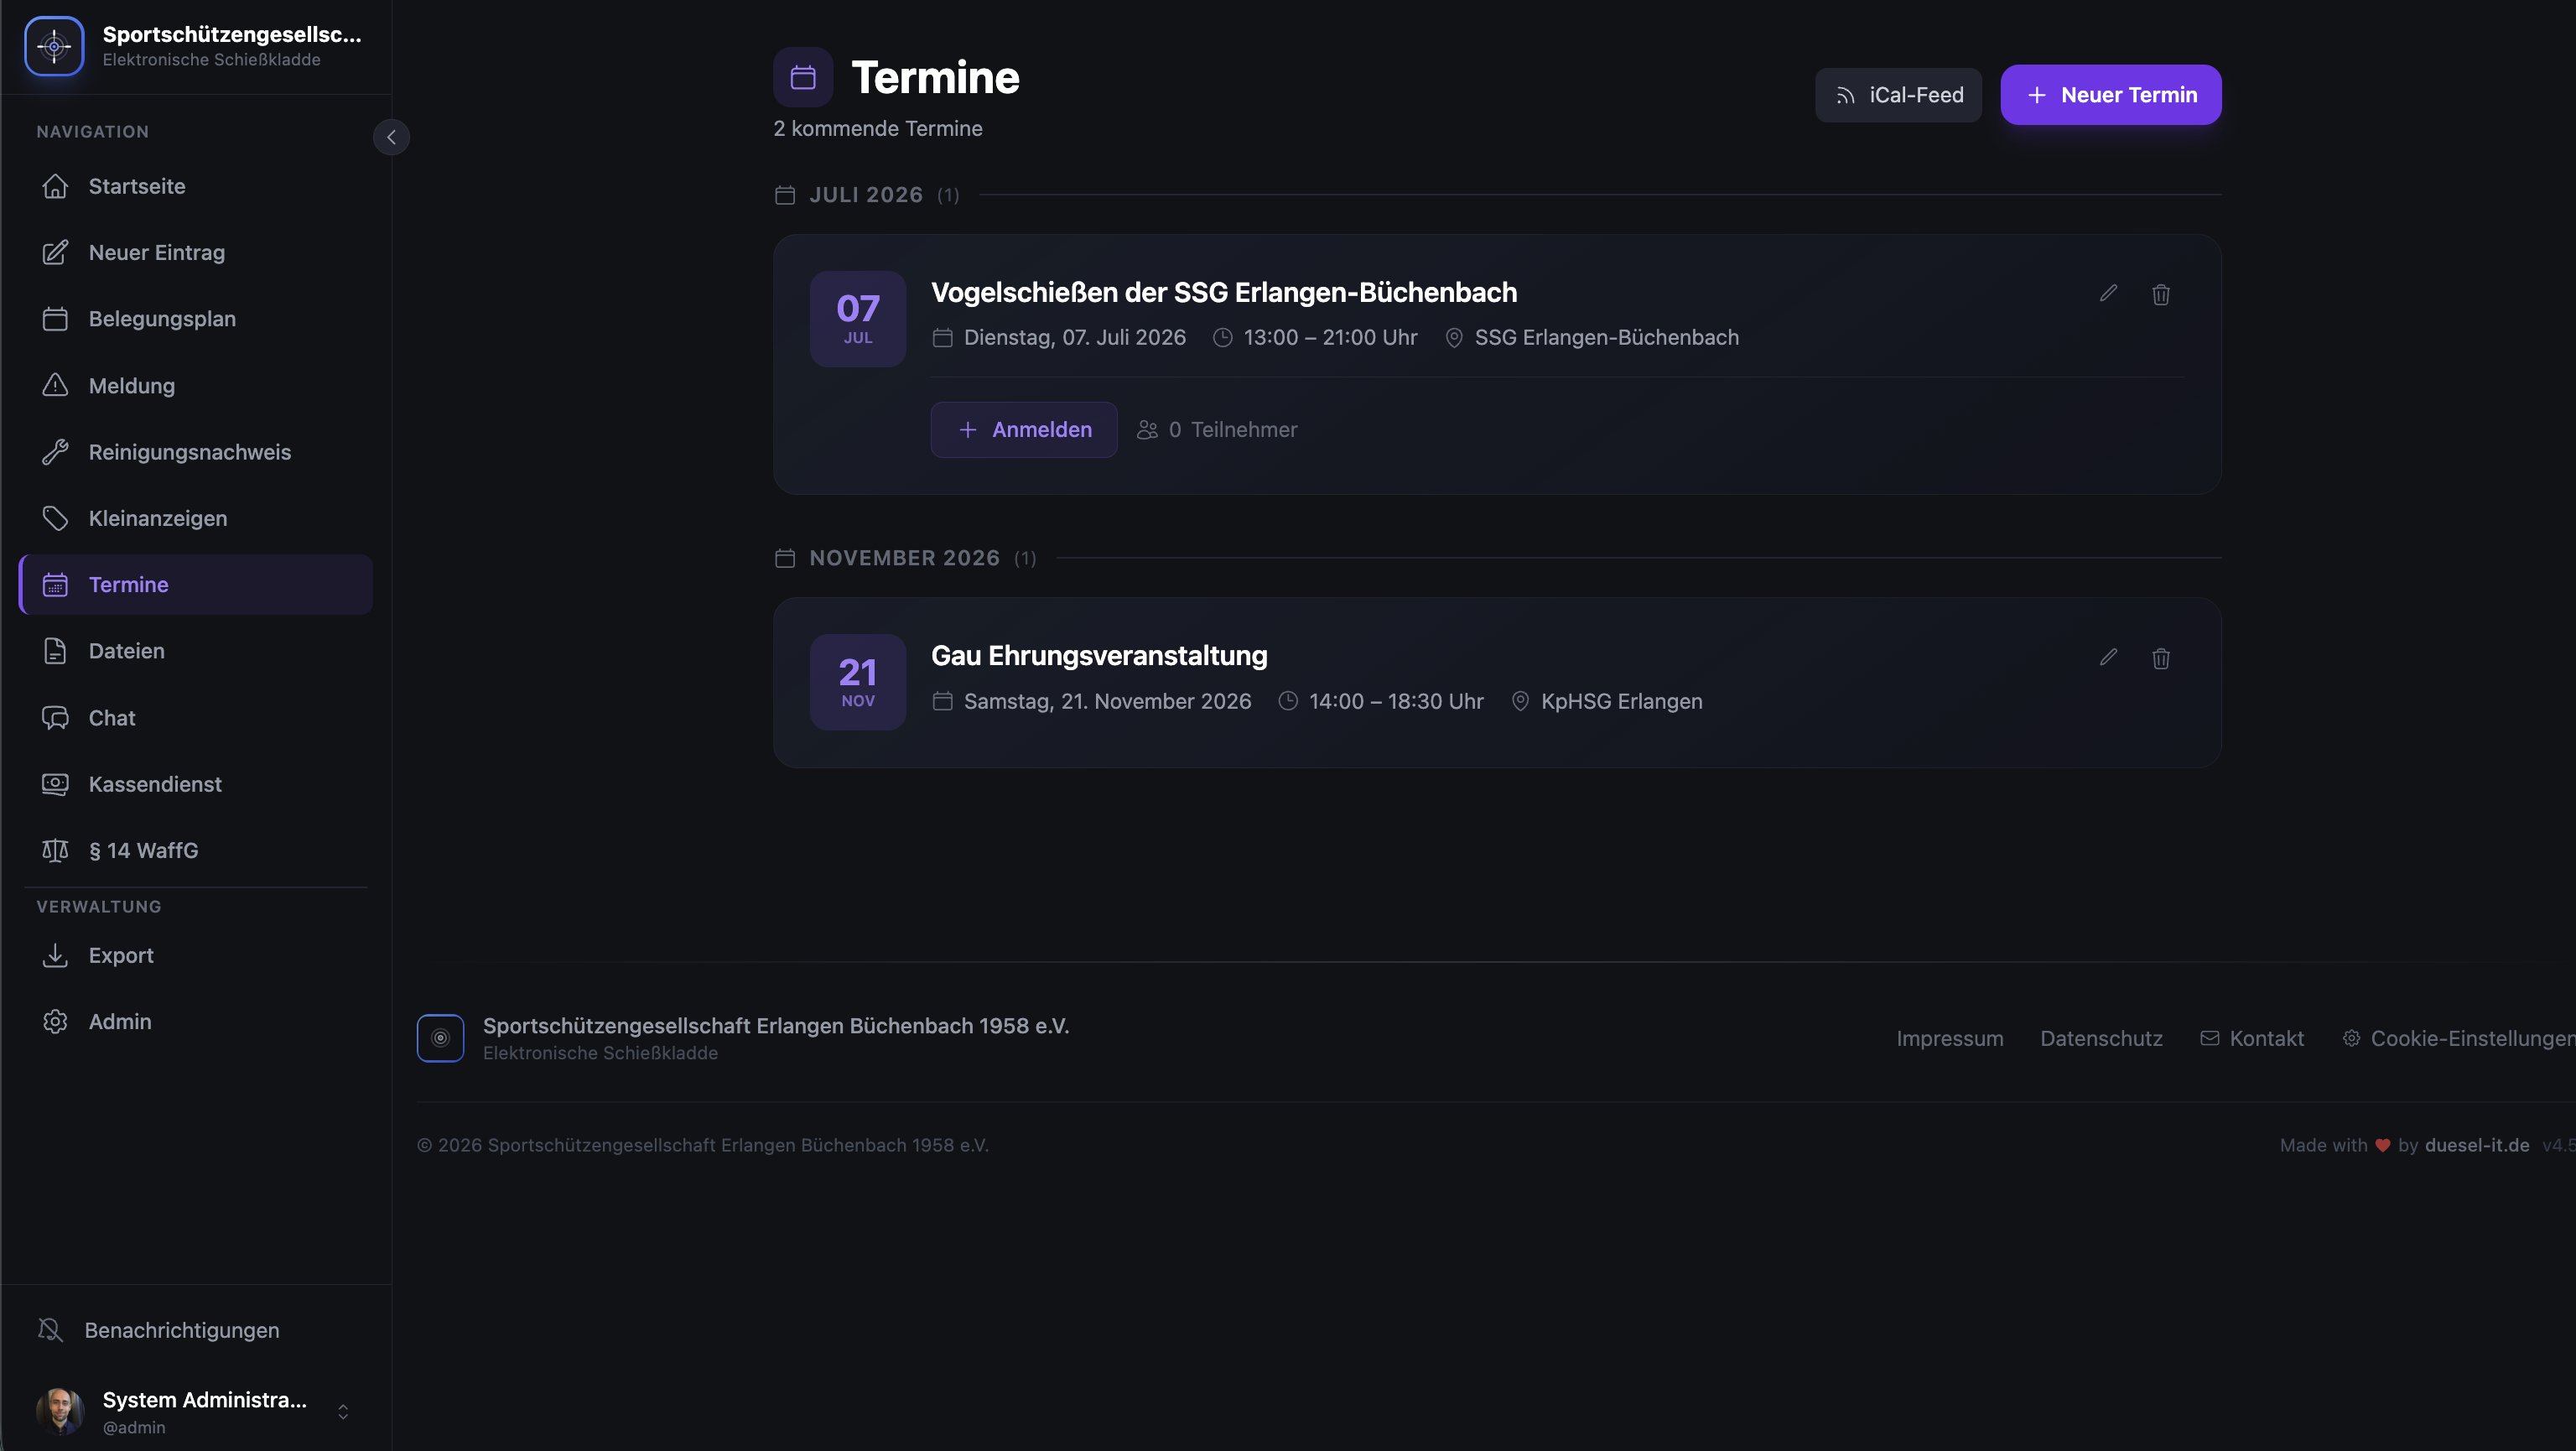Collapse the navigation sidebar
Screen dimensions: 2576x1451
click(x=391, y=137)
